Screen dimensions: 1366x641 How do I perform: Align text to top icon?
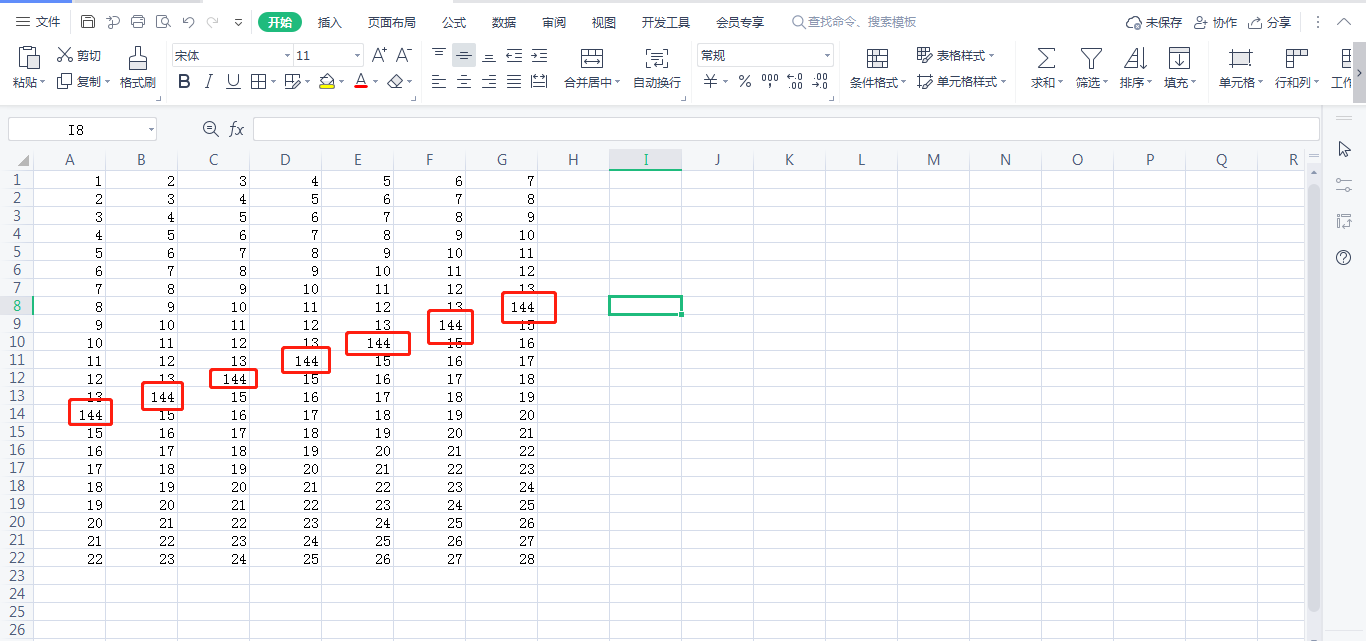pyautogui.click(x=439, y=55)
